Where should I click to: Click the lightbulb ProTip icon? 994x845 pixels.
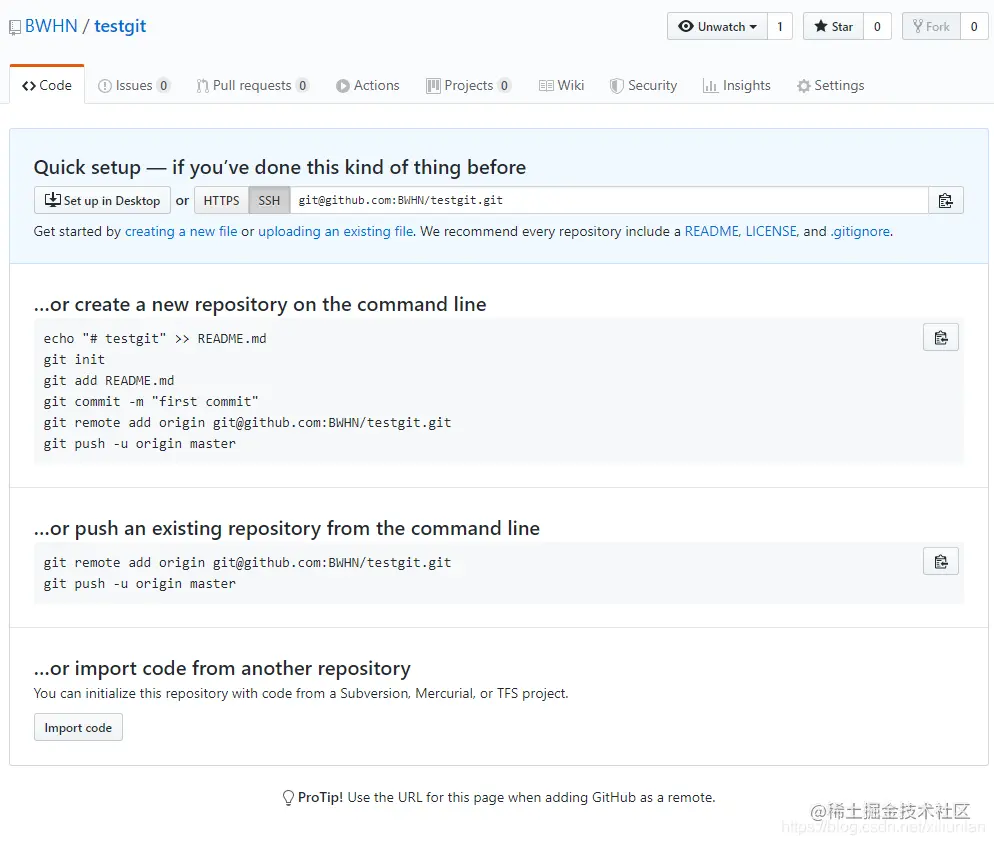point(288,798)
